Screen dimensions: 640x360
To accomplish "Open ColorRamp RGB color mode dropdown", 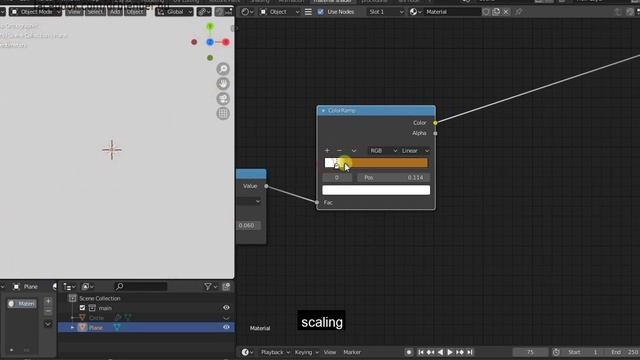I will 383,151.
